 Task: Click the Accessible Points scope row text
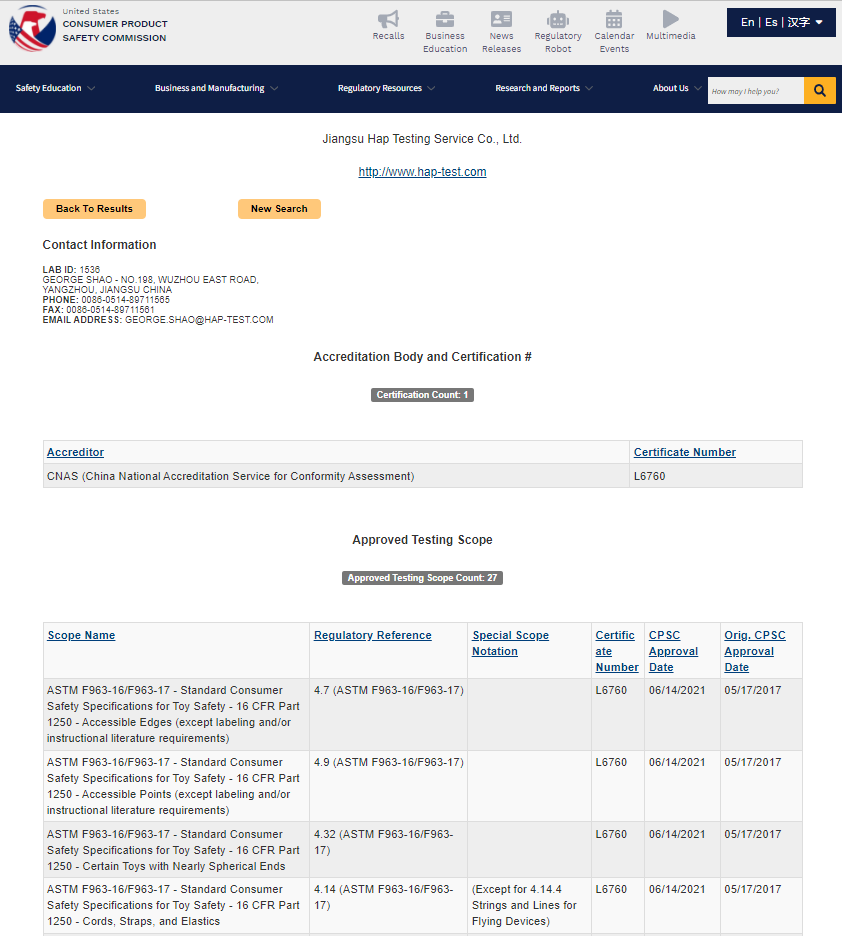(174, 786)
